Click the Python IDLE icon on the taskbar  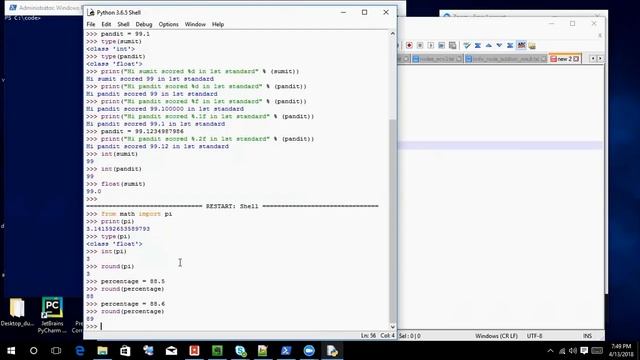tap(332, 351)
